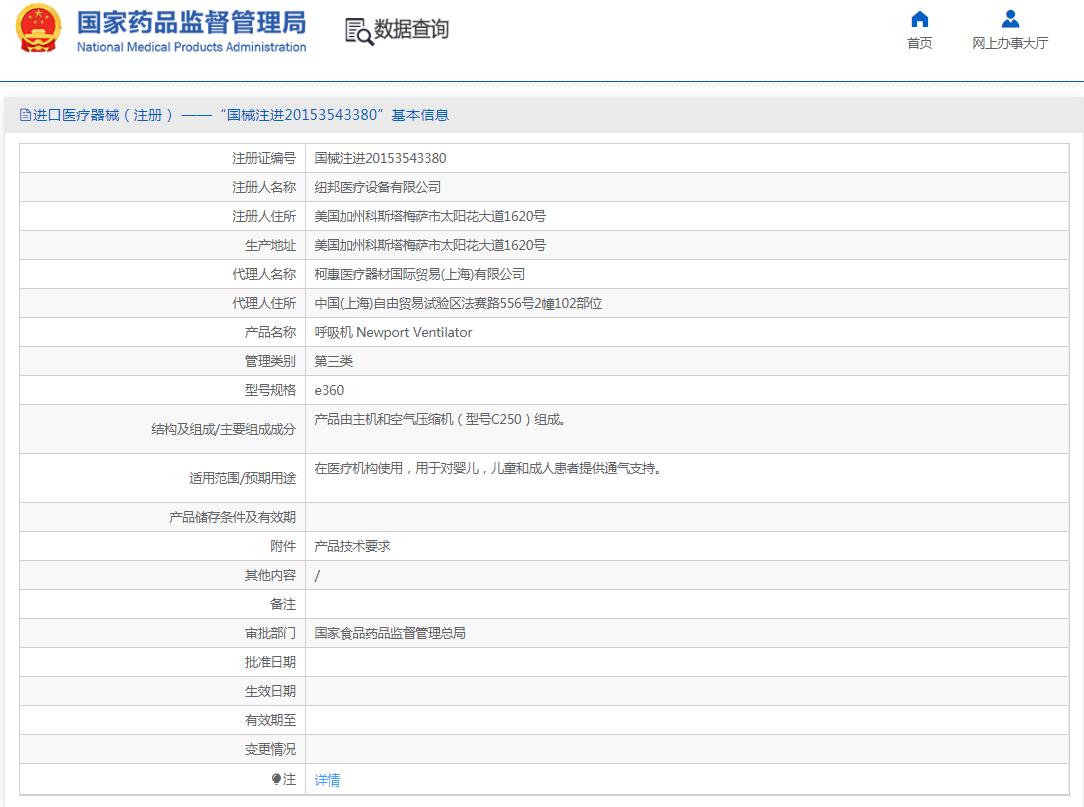Click the 第三类 management category value
Screen dimensions: 1084x807
pyautogui.click(x=334, y=361)
